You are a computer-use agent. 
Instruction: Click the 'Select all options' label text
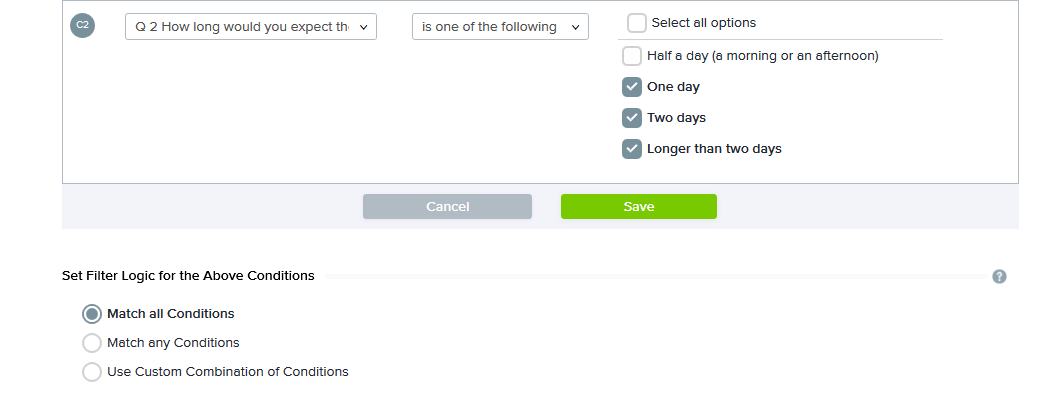(x=703, y=23)
